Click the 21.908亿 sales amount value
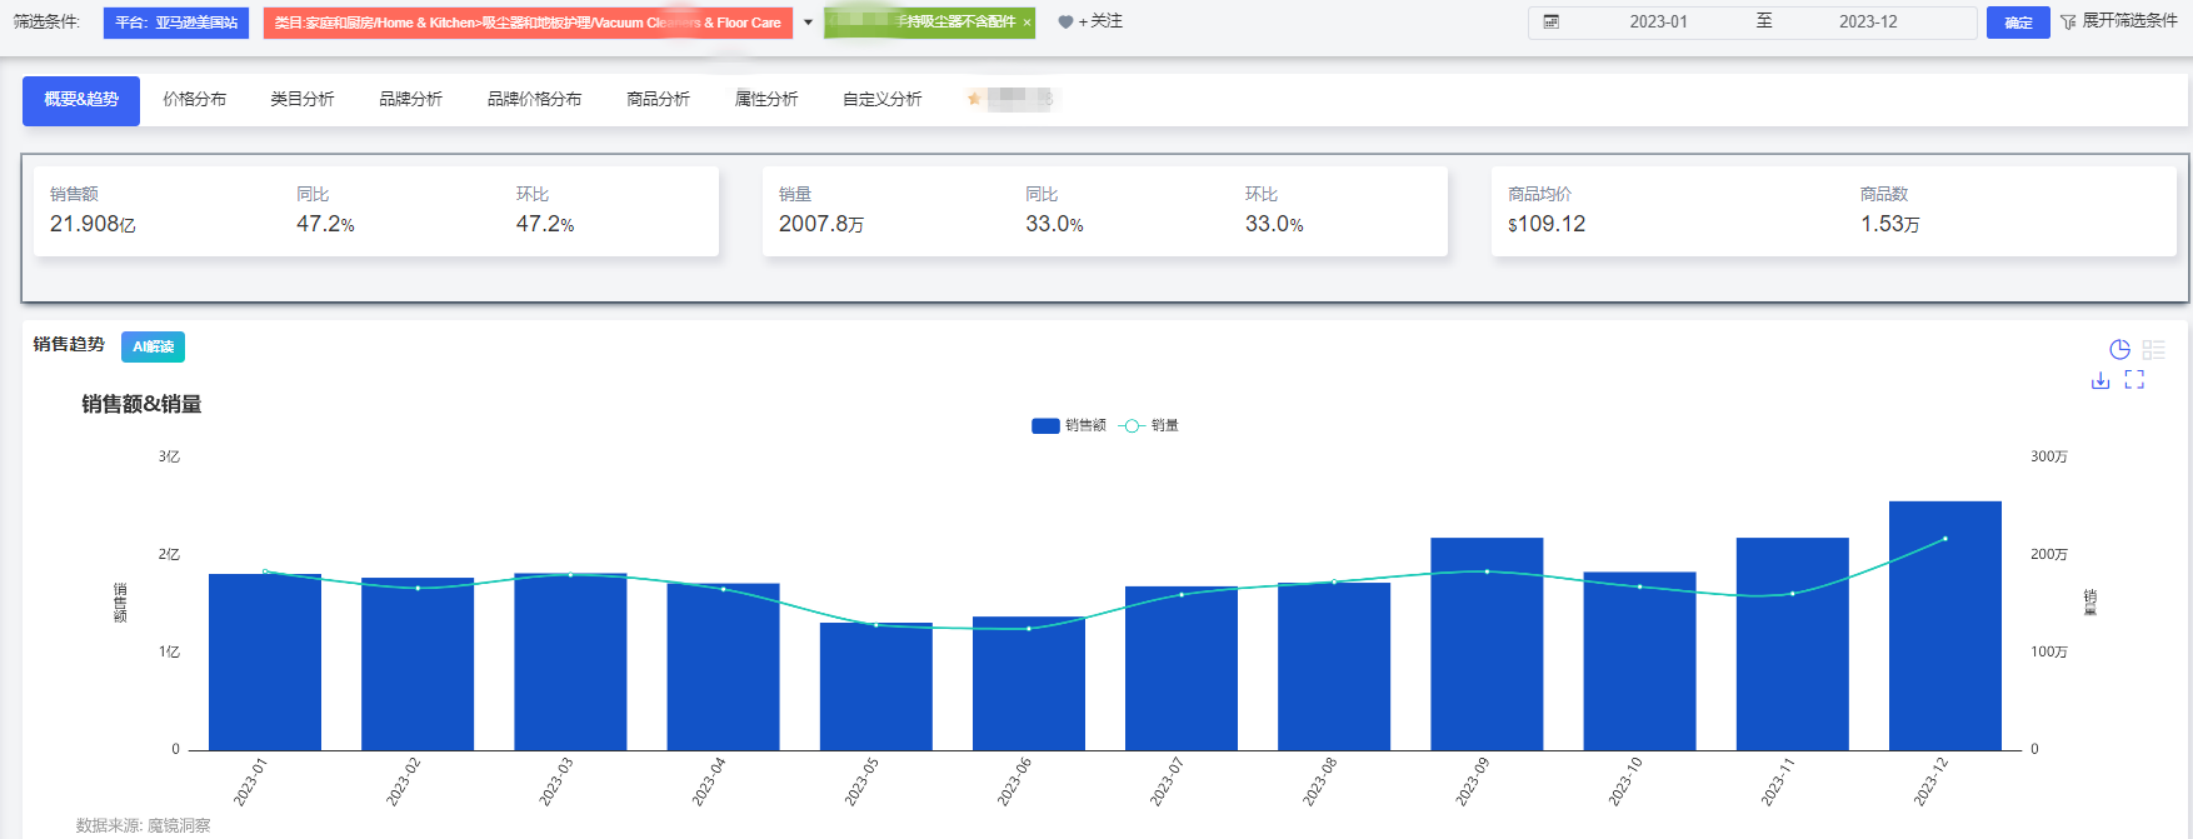 (93, 224)
